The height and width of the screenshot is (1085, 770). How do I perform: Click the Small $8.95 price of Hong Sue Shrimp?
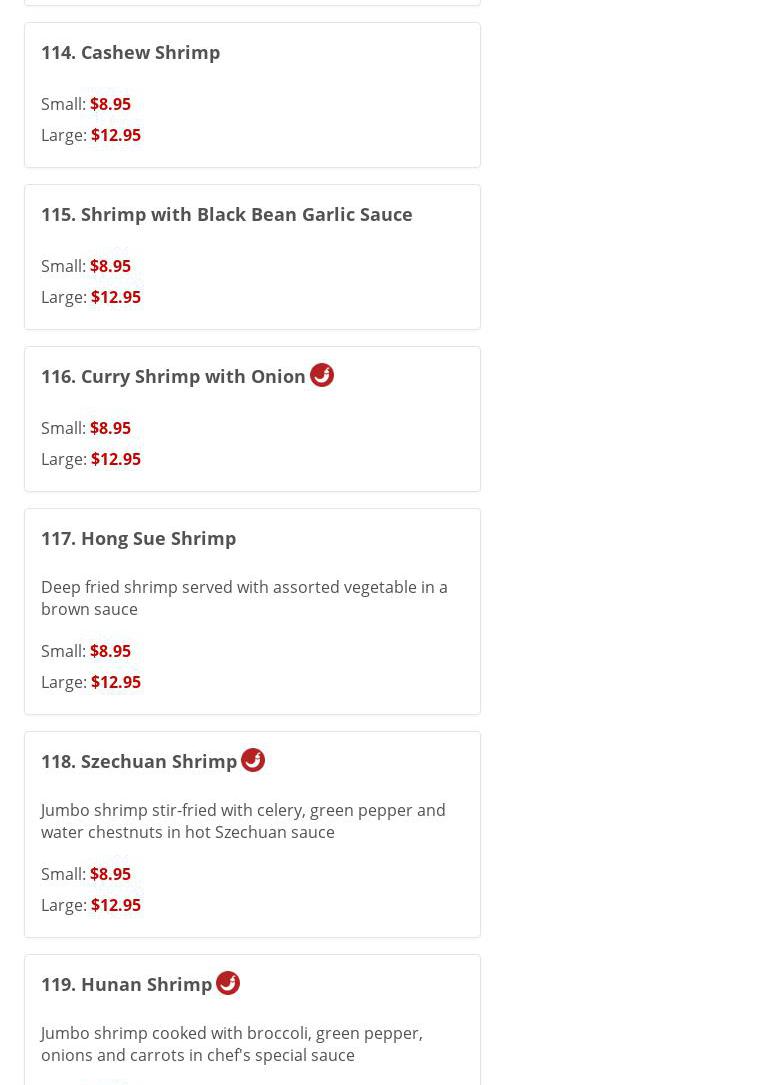tap(110, 651)
